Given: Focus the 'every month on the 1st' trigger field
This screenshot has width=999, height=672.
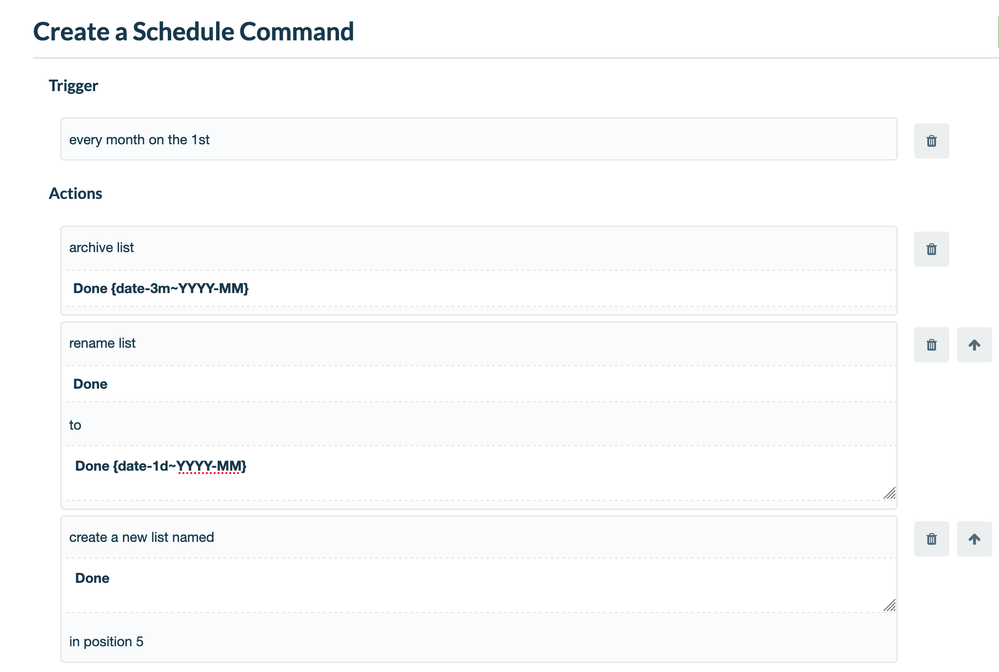Looking at the screenshot, I should pos(478,139).
